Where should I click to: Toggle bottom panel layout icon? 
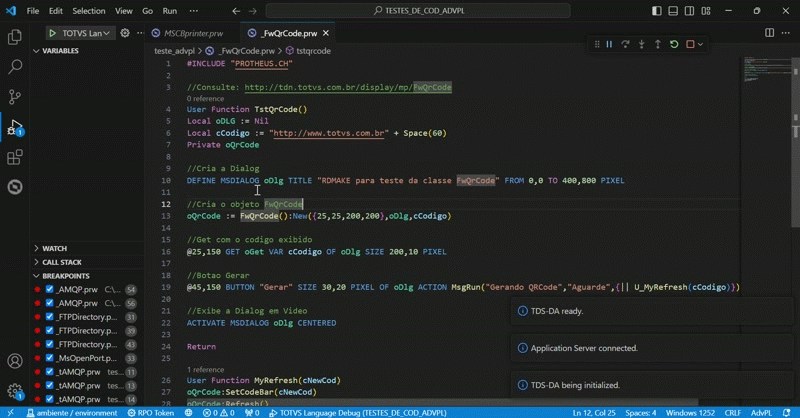click(x=673, y=11)
